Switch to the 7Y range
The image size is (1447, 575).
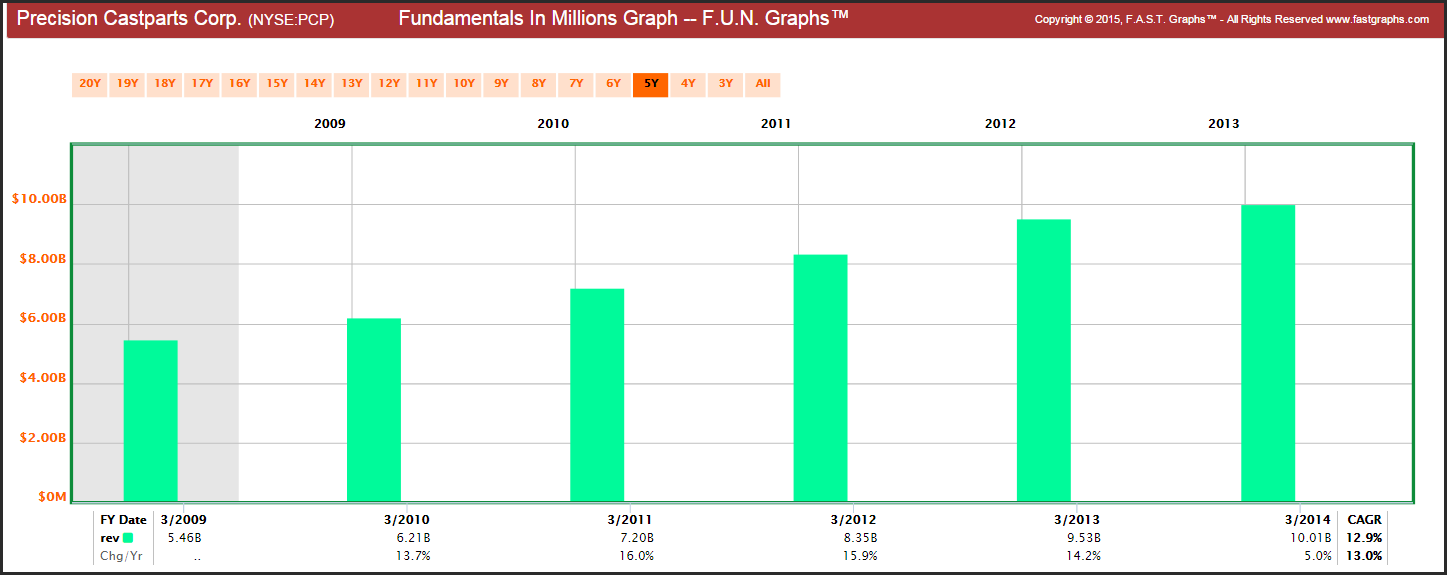tap(576, 84)
